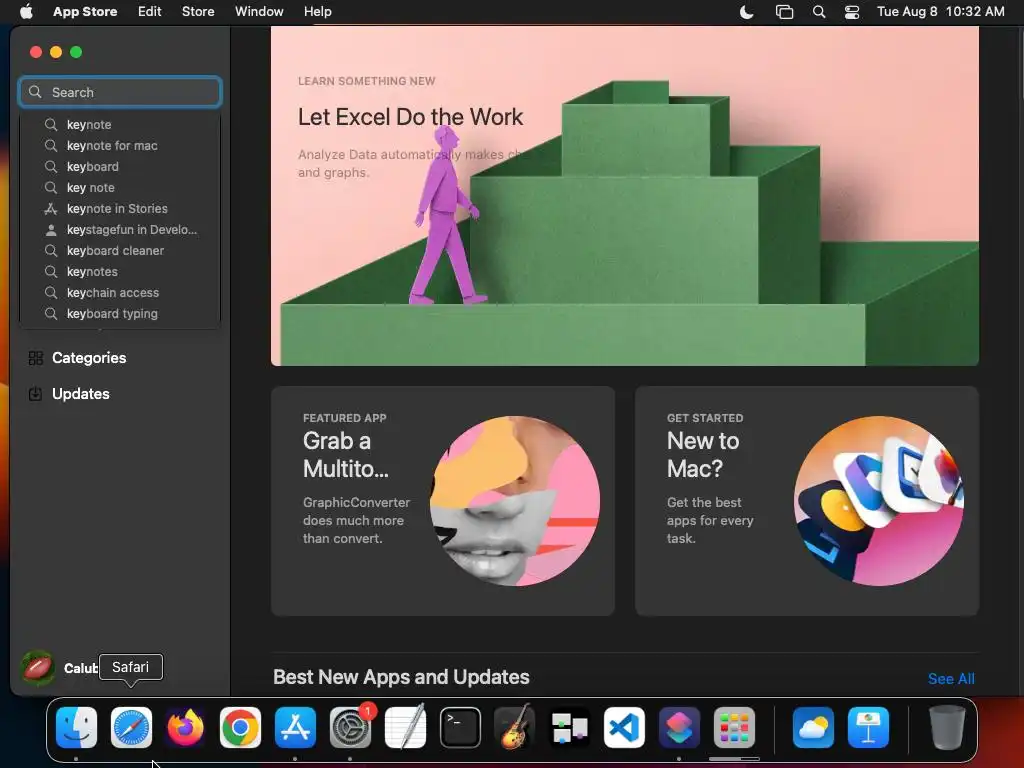
Task: Click the date and time in menu bar
Action: click(x=940, y=12)
